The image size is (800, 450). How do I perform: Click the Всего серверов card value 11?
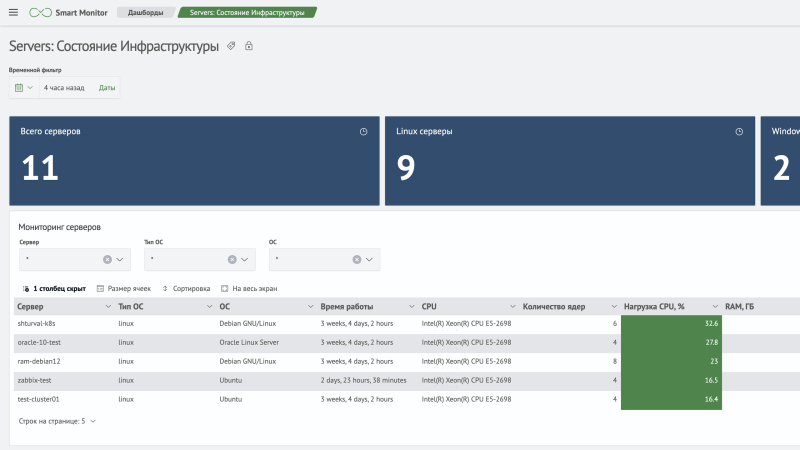click(x=40, y=168)
